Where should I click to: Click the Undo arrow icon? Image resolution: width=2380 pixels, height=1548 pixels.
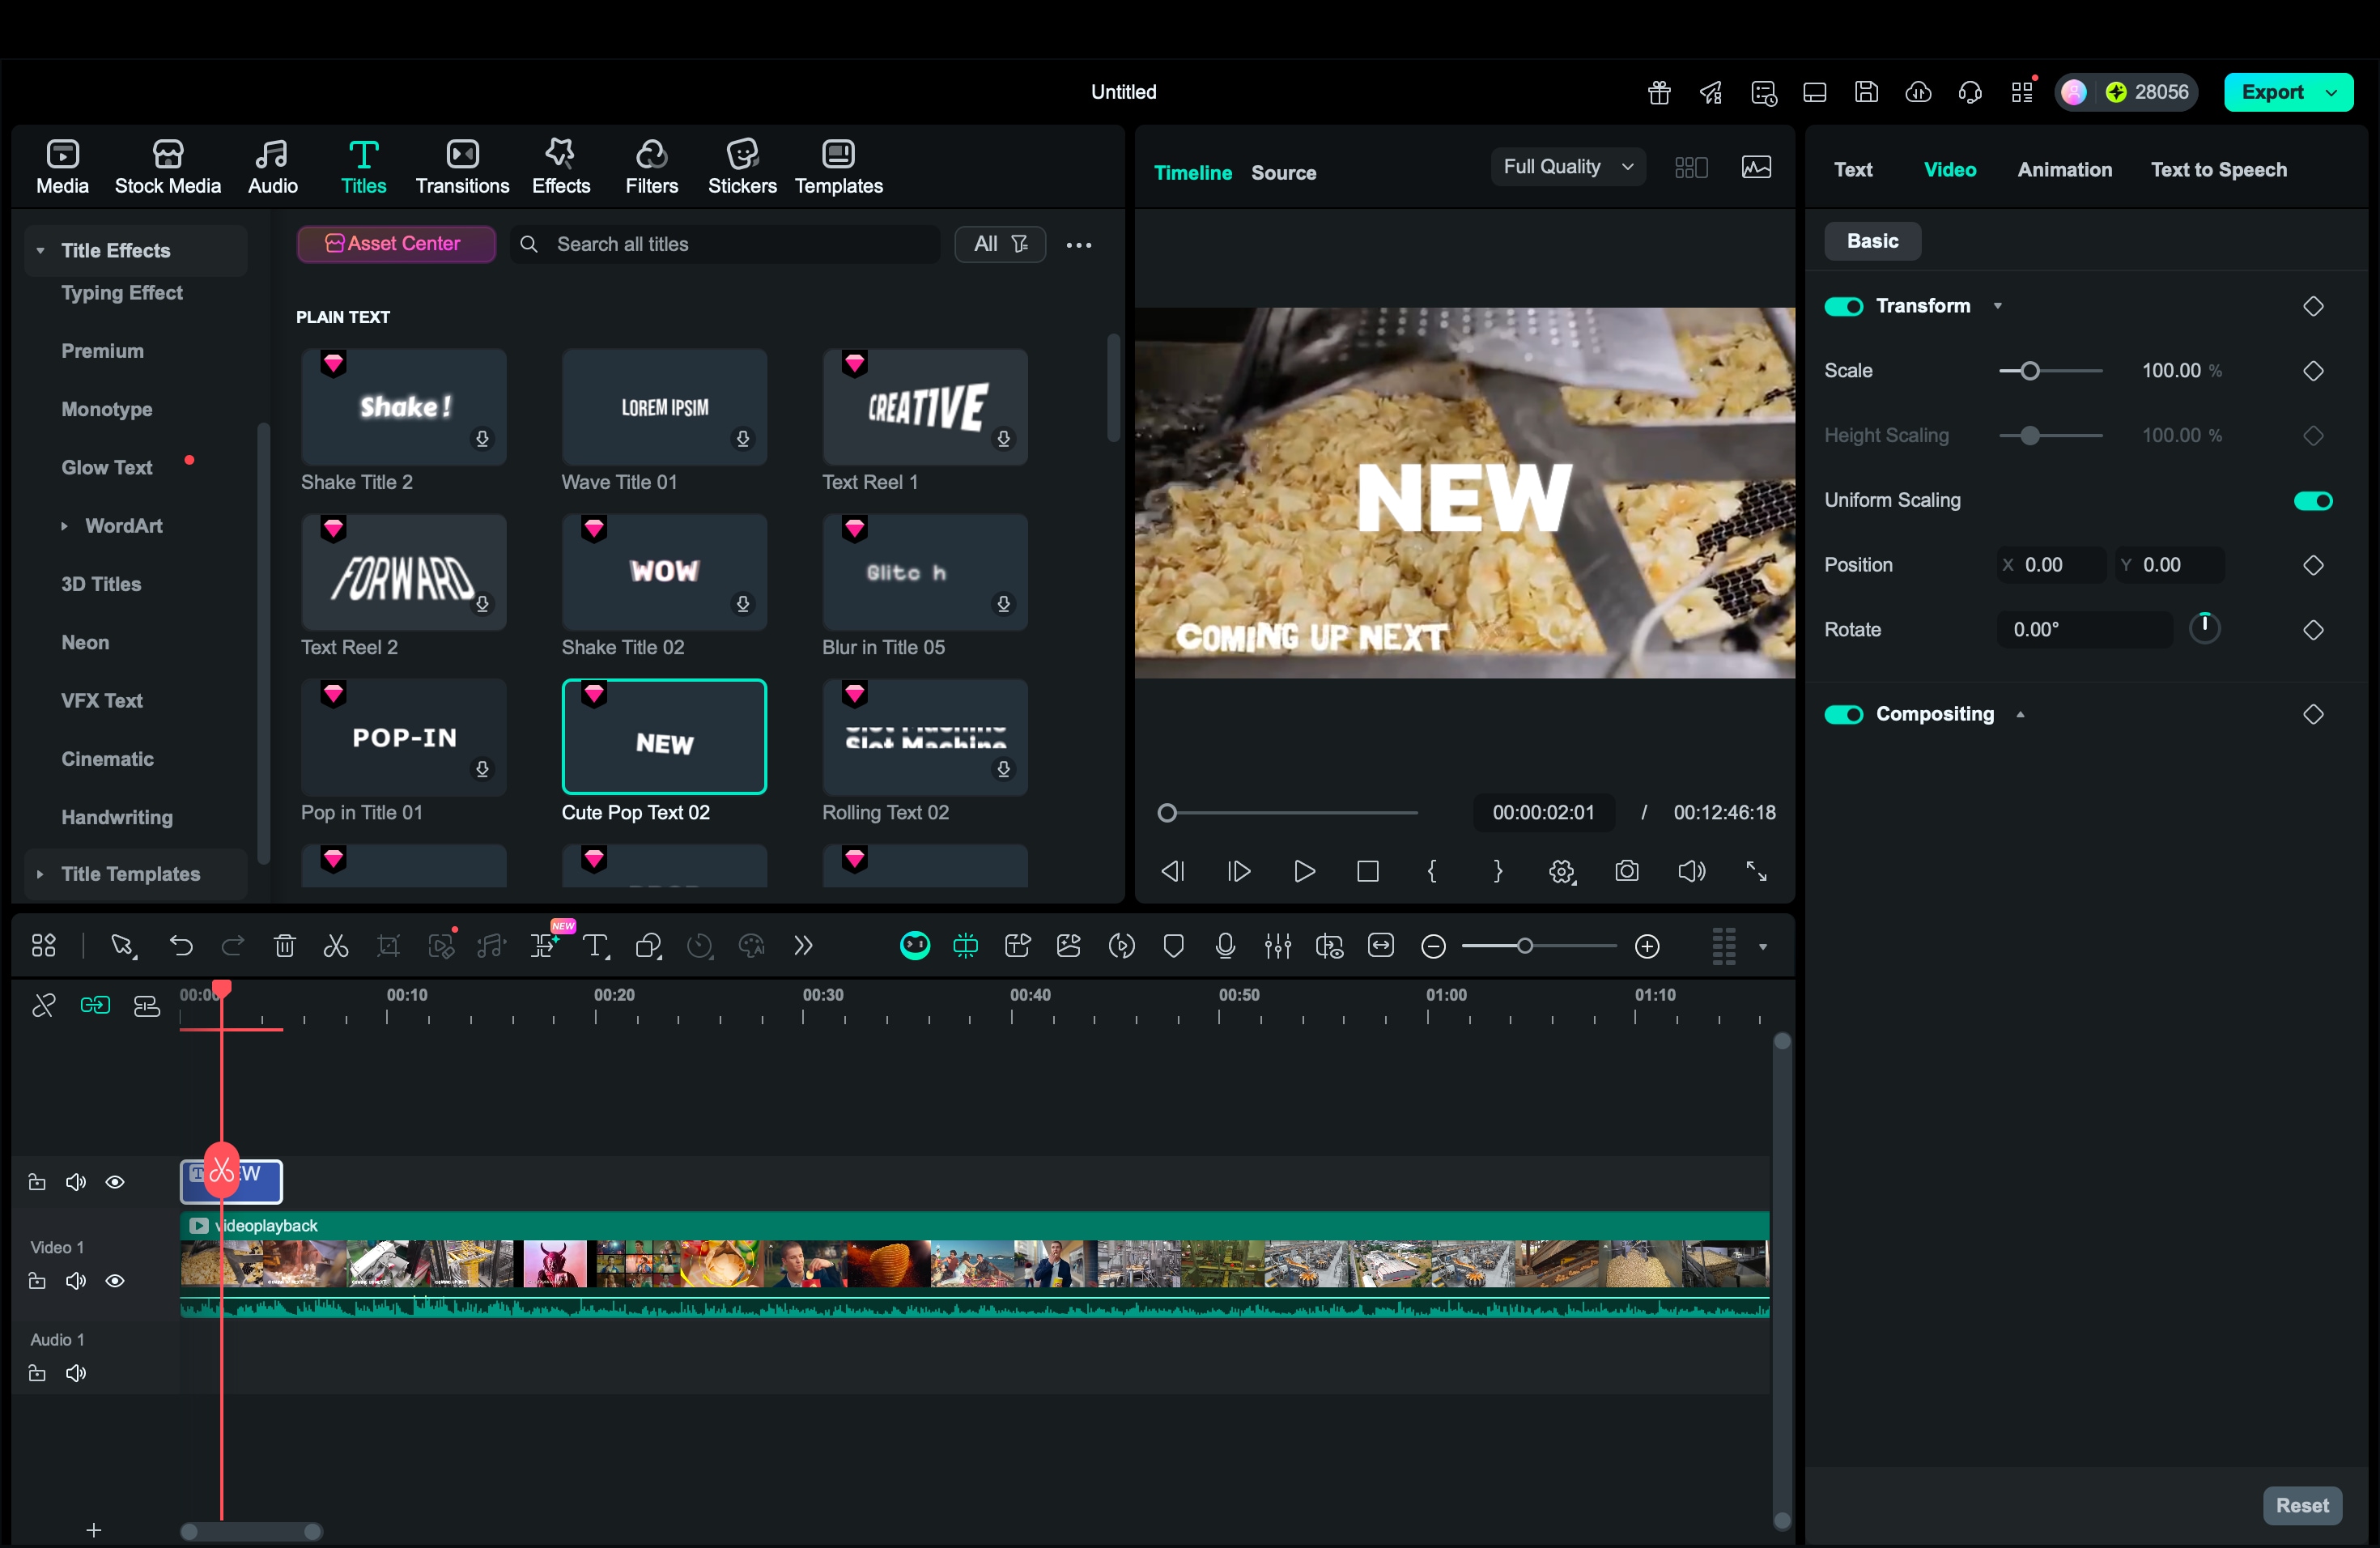181,946
